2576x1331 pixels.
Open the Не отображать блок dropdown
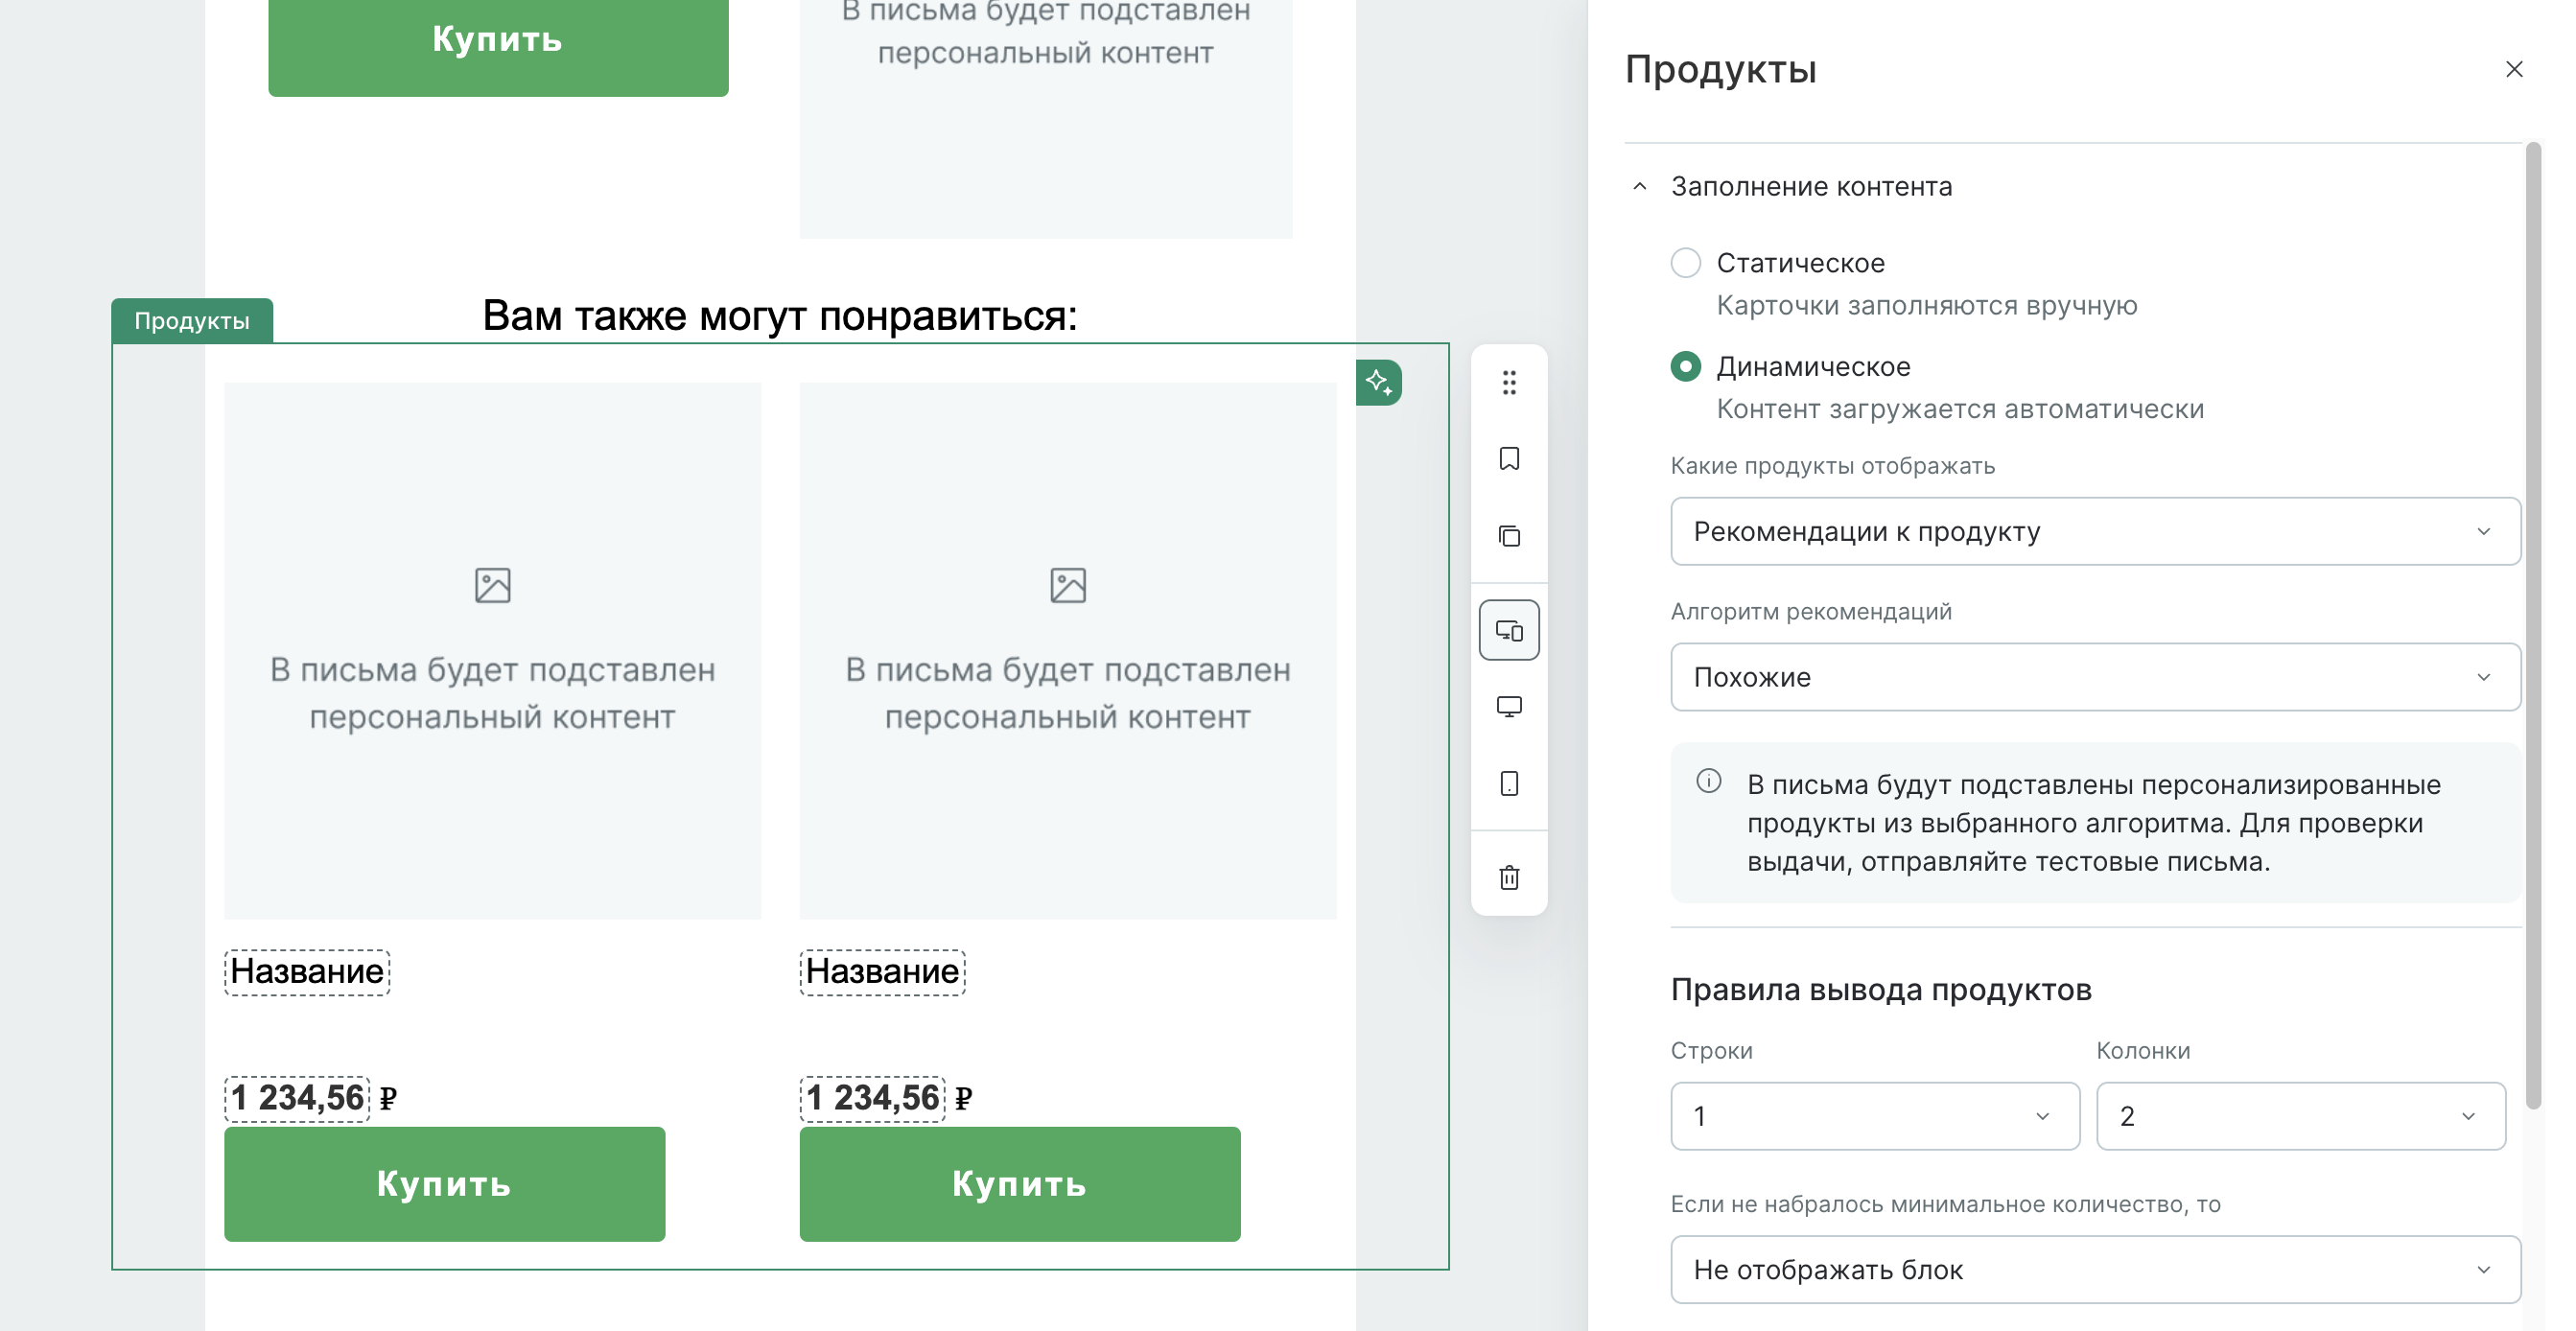click(x=2095, y=1269)
